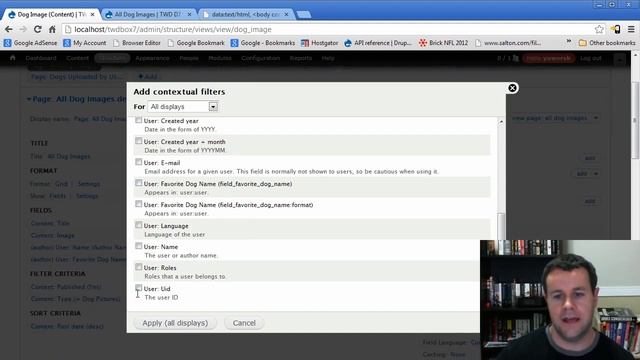The width and height of the screenshot is (640, 360).
Task: Open the www.salton.com bookmark
Action: [508, 42]
